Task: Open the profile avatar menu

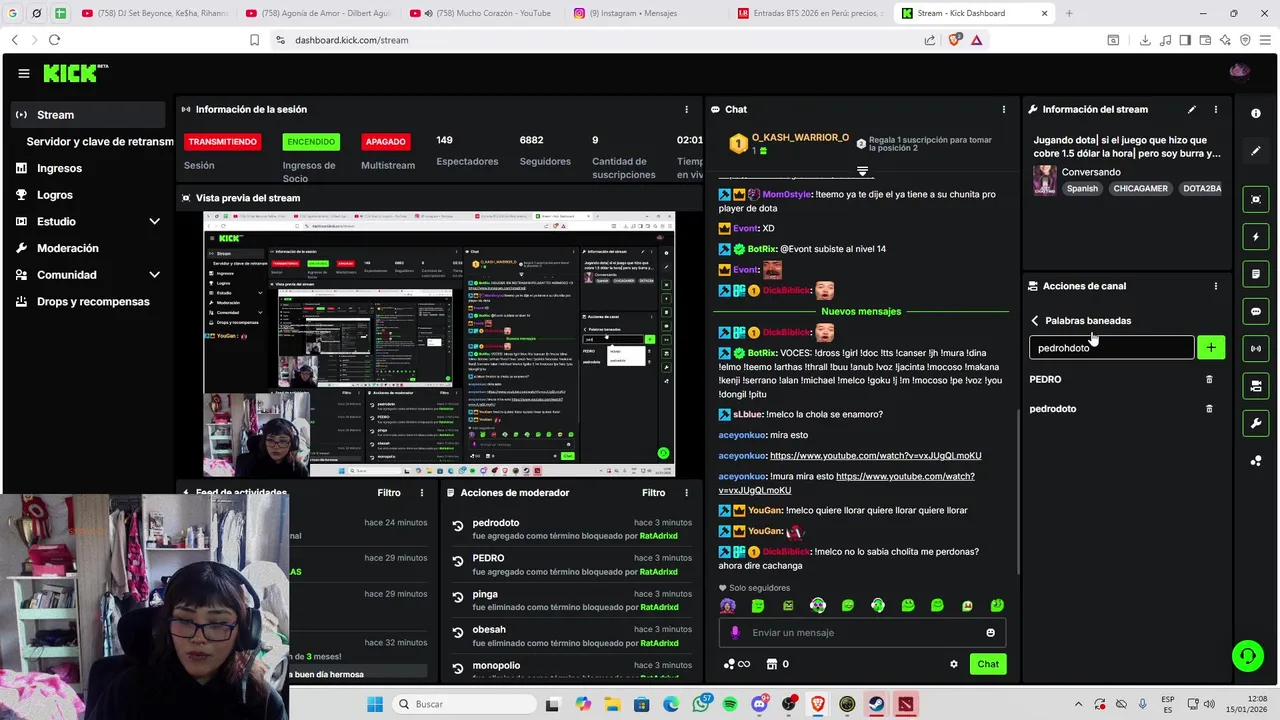Action: 1240,72
